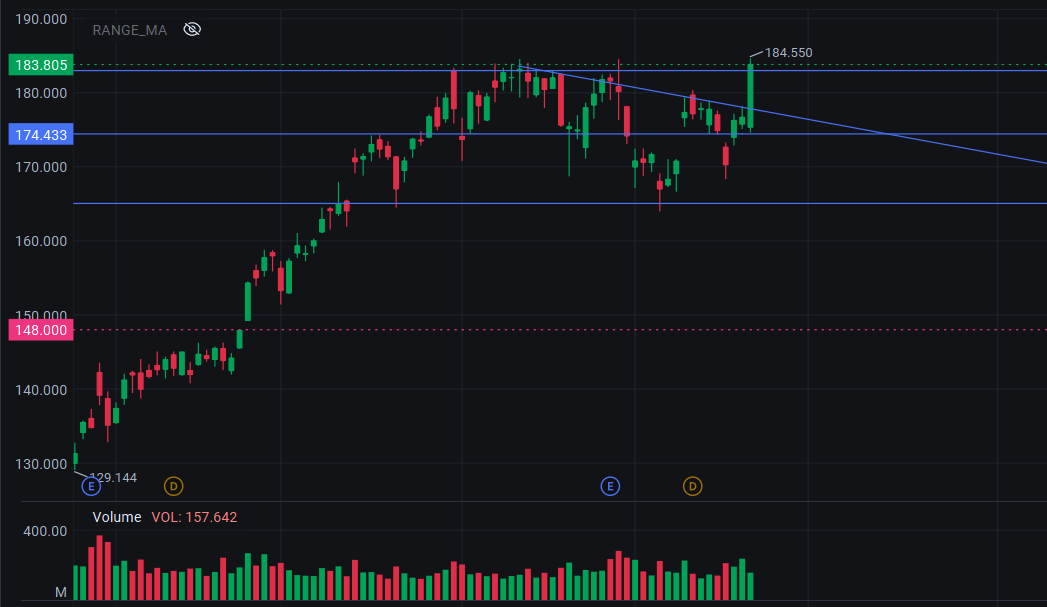The width and height of the screenshot is (1047, 607).
Task: Toggle RANGE_MA indicator visibility eye icon
Action: 192,29
